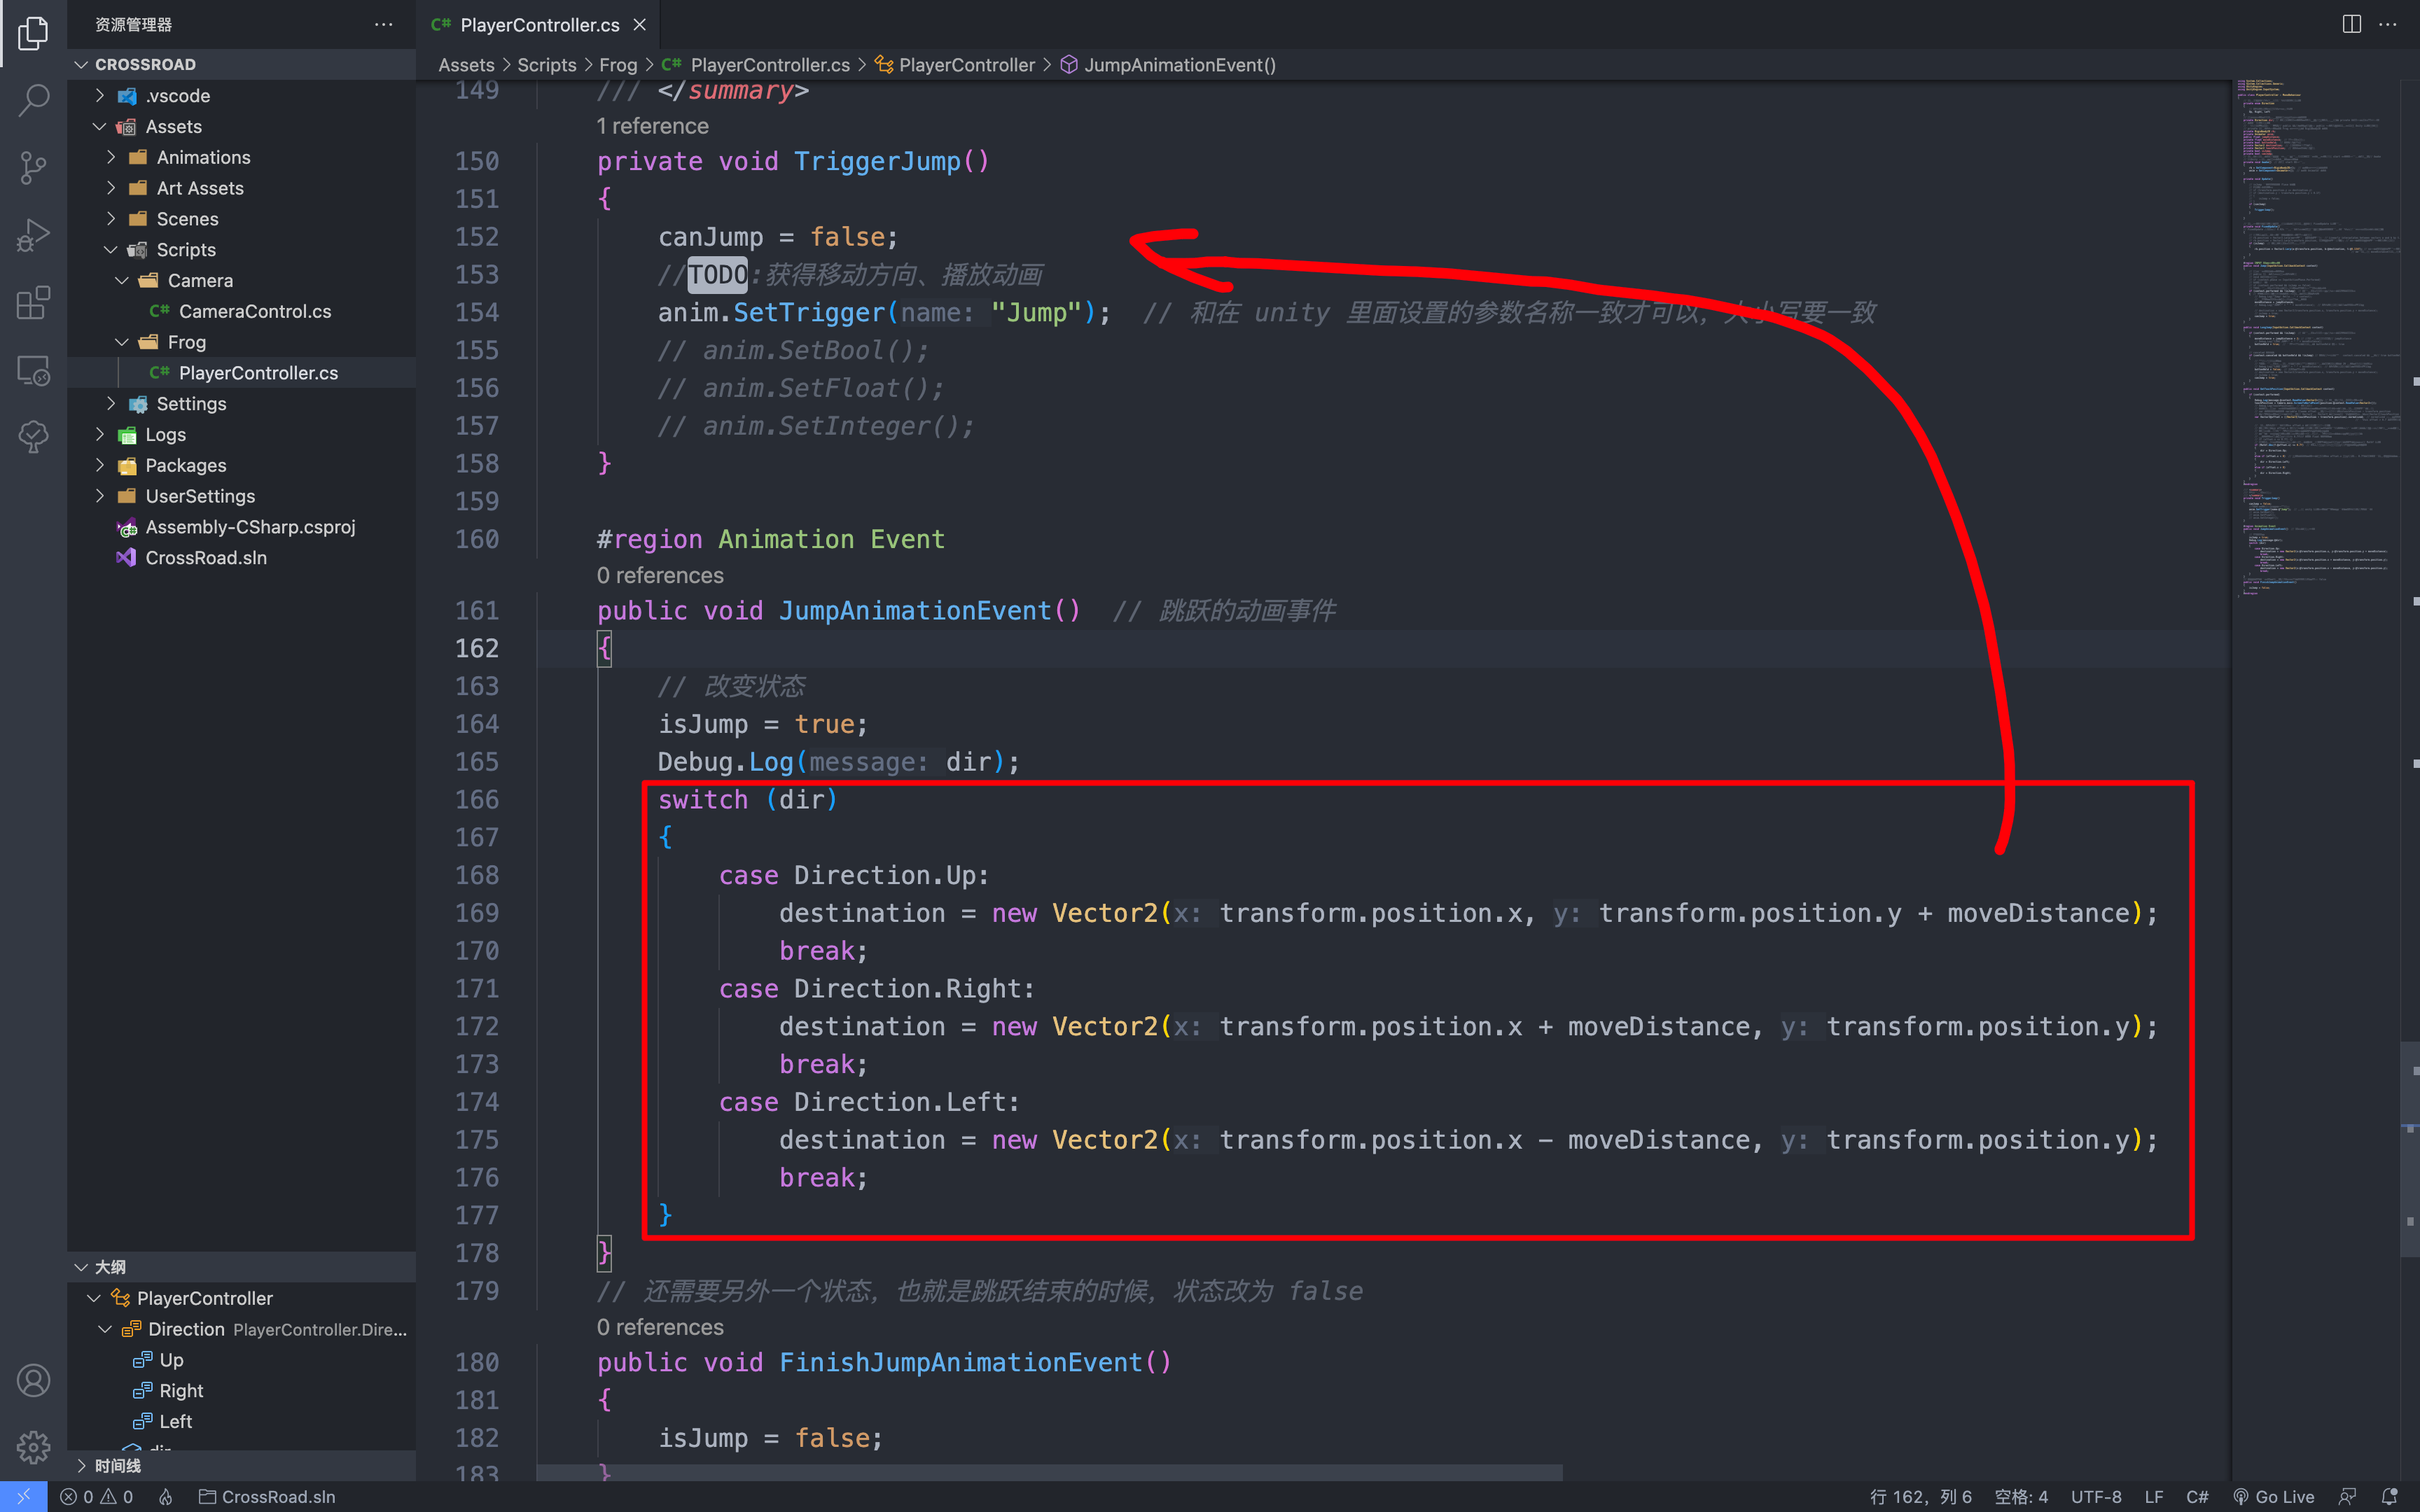Expand the Animations folder

[241, 158]
